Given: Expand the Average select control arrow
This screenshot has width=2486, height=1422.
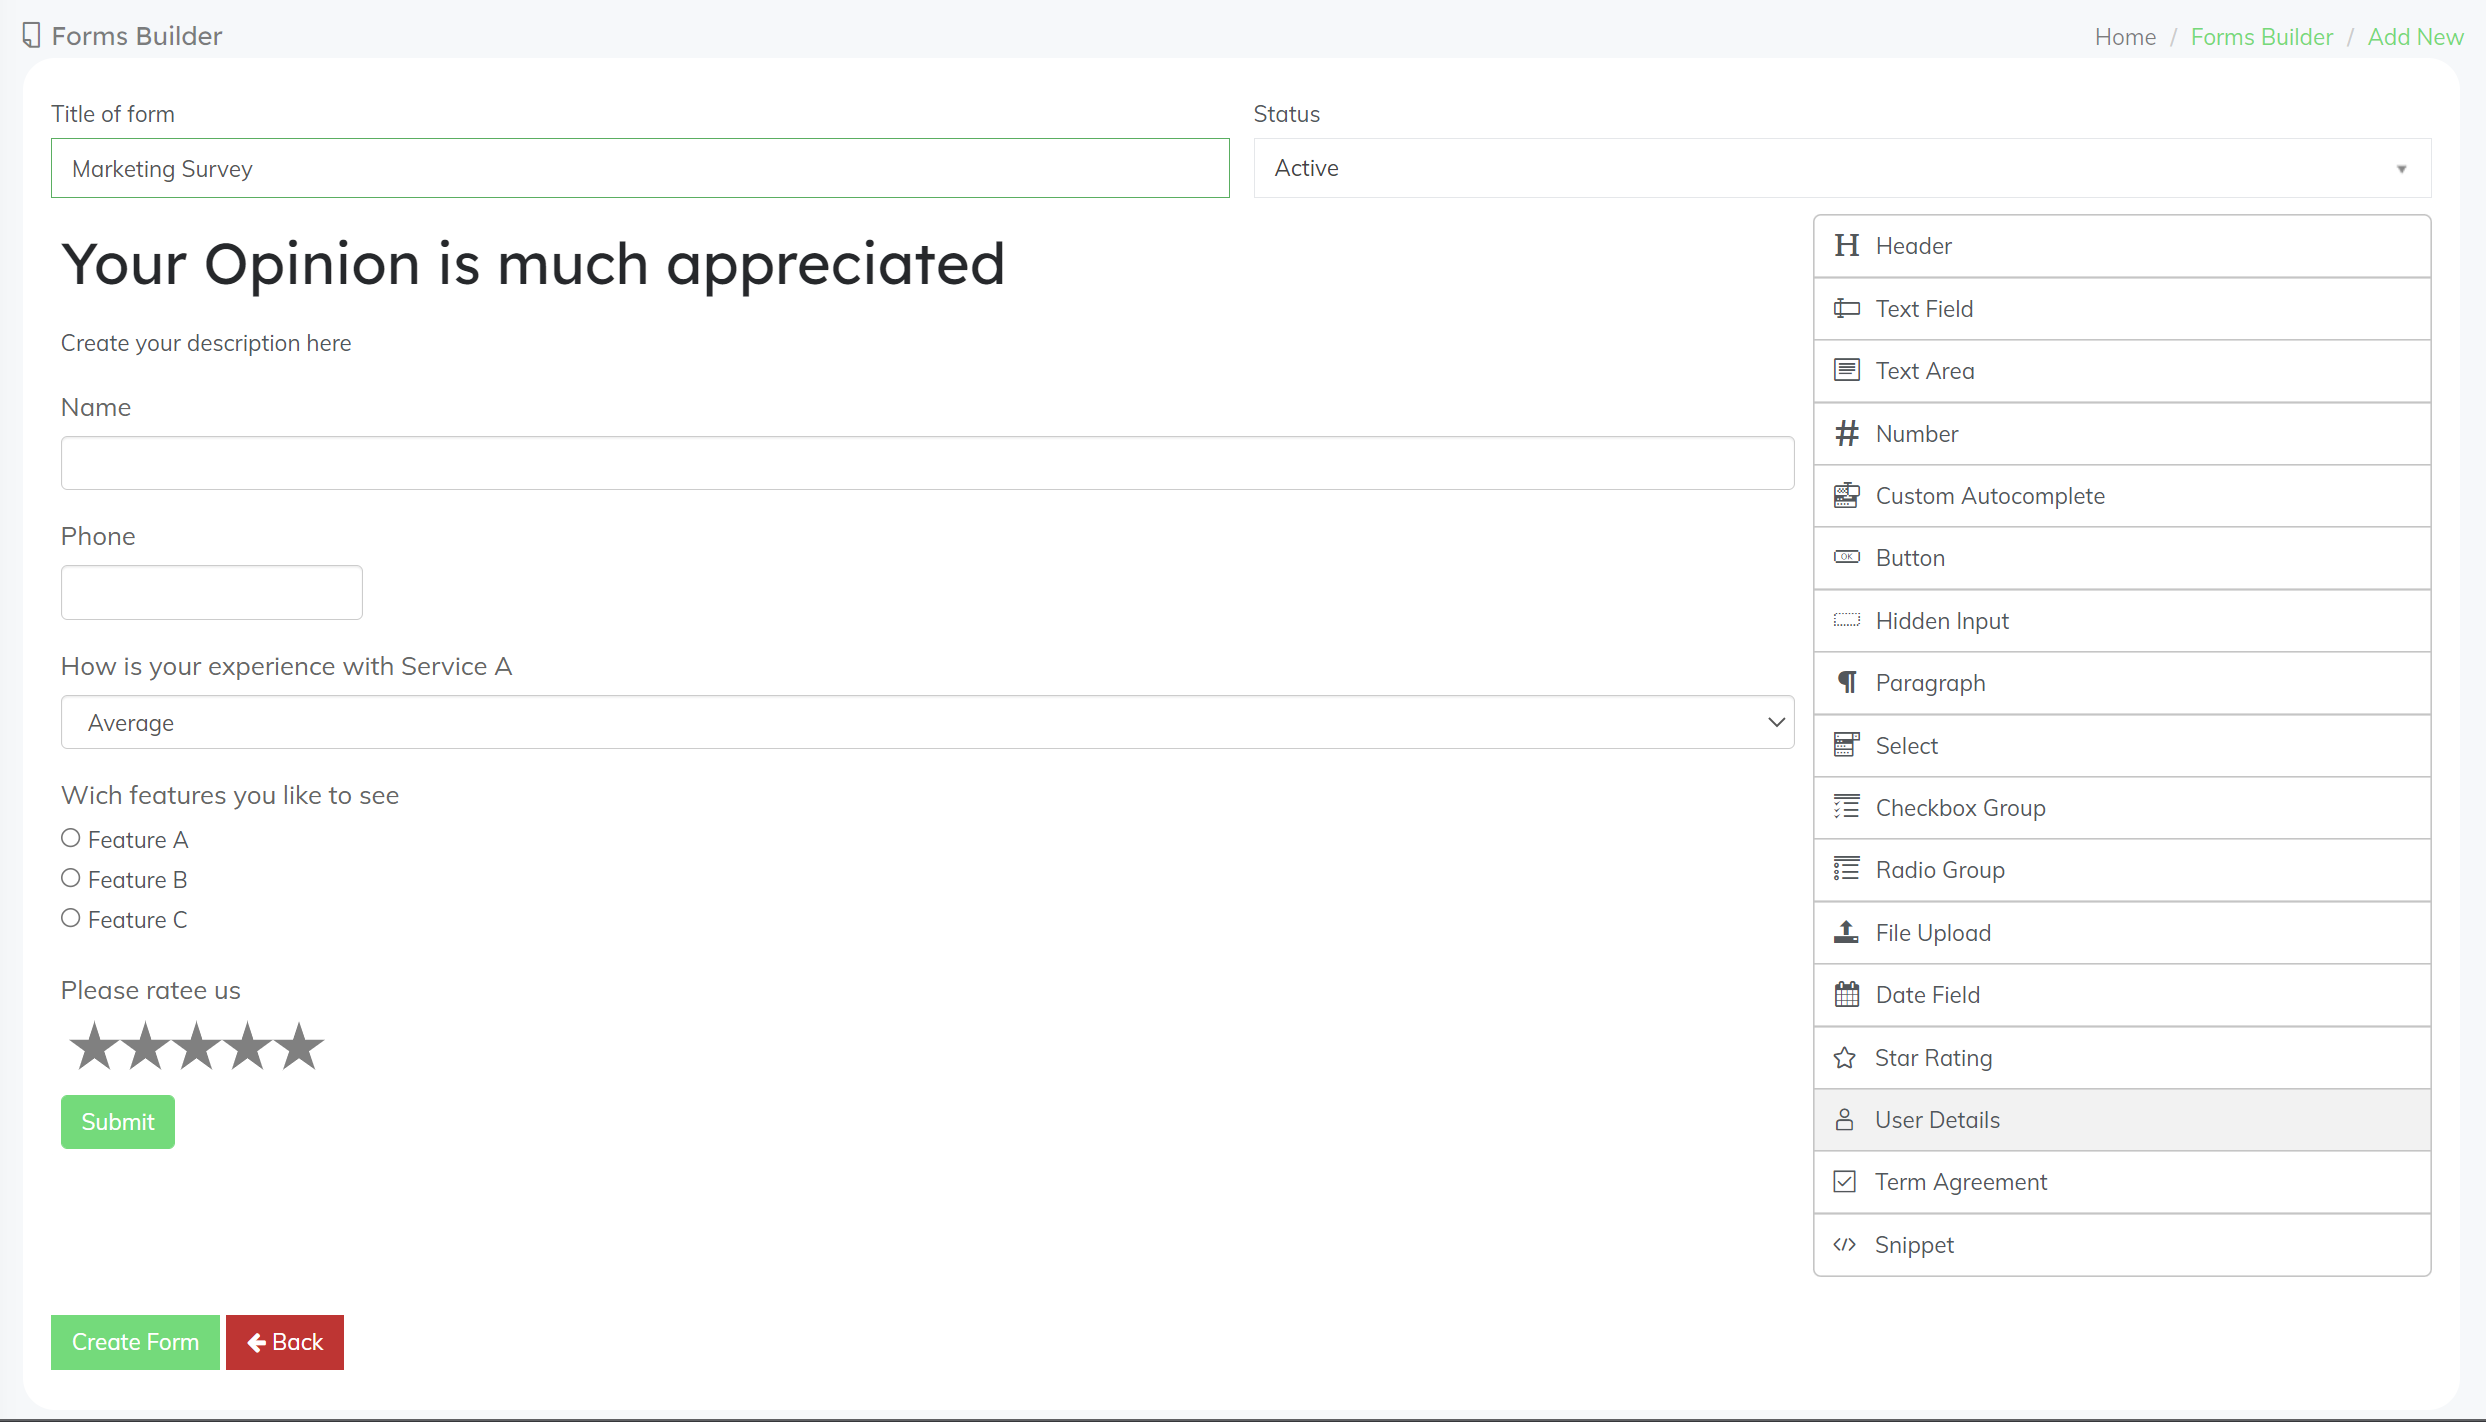Looking at the screenshot, I should [x=1776, y=721].
